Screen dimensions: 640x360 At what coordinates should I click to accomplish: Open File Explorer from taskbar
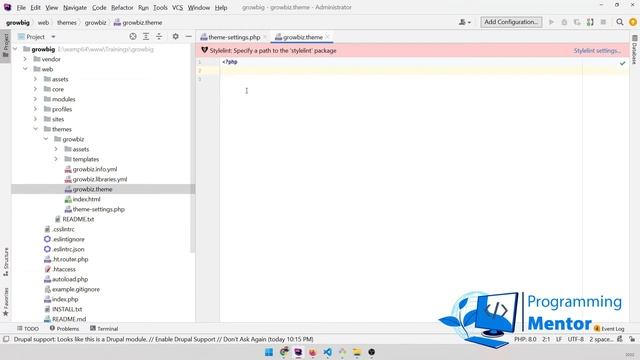click(x=357, y=352)
